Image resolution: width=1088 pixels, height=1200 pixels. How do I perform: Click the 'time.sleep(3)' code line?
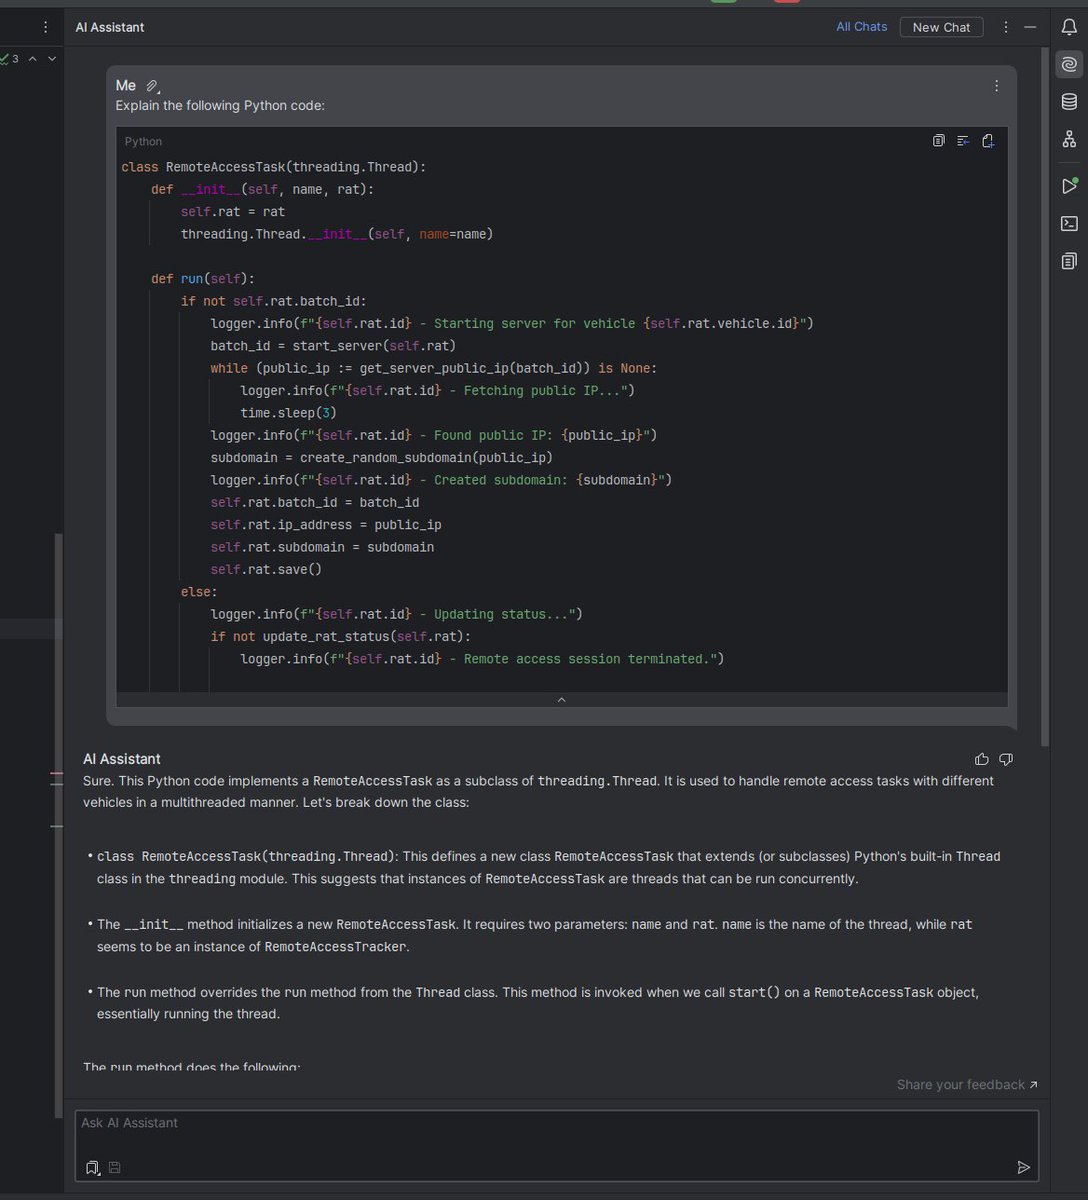[x=288, y=413]
